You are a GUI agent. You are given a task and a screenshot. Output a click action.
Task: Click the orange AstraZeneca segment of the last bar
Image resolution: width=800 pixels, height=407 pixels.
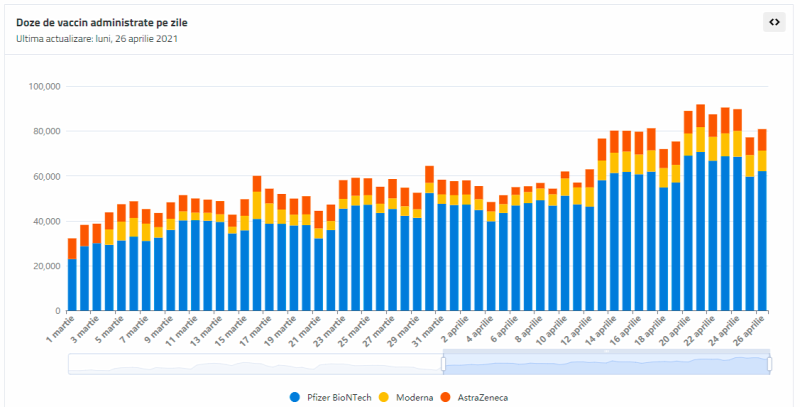point(762,140)
